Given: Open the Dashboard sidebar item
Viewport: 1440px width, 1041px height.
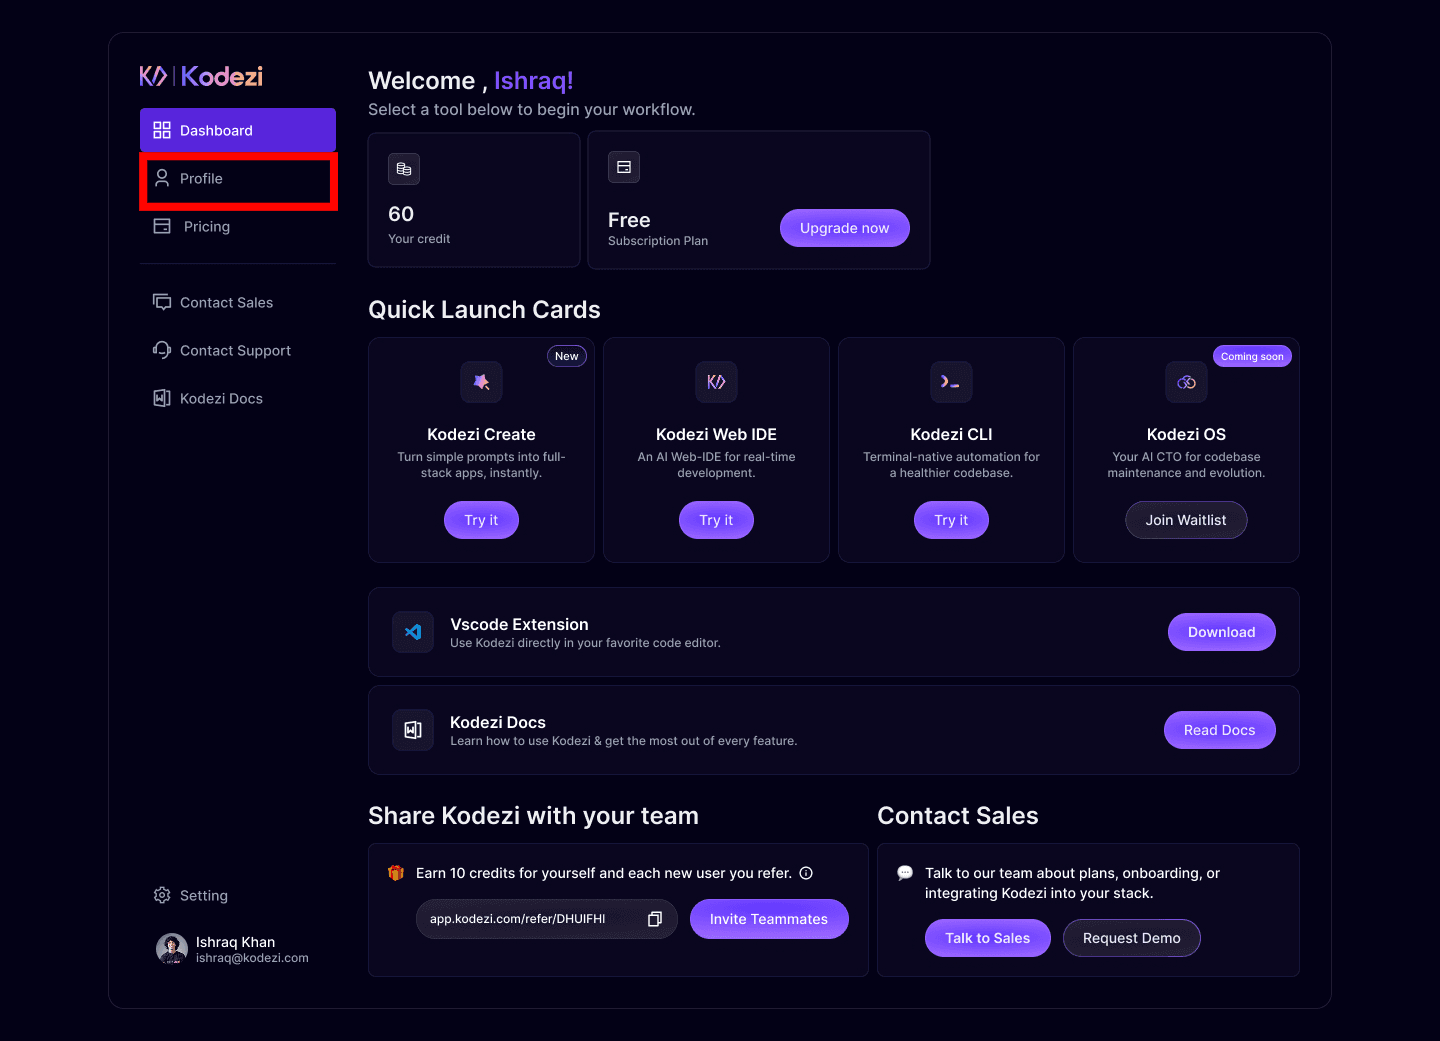Looking at the screenshot, I should click(237, 130).
